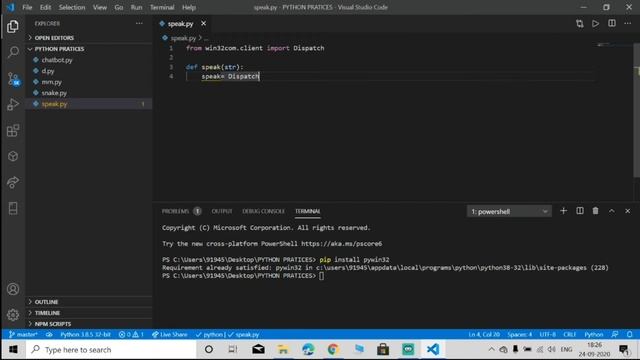
Task: Open the File menu
Action: click(27, 7)
